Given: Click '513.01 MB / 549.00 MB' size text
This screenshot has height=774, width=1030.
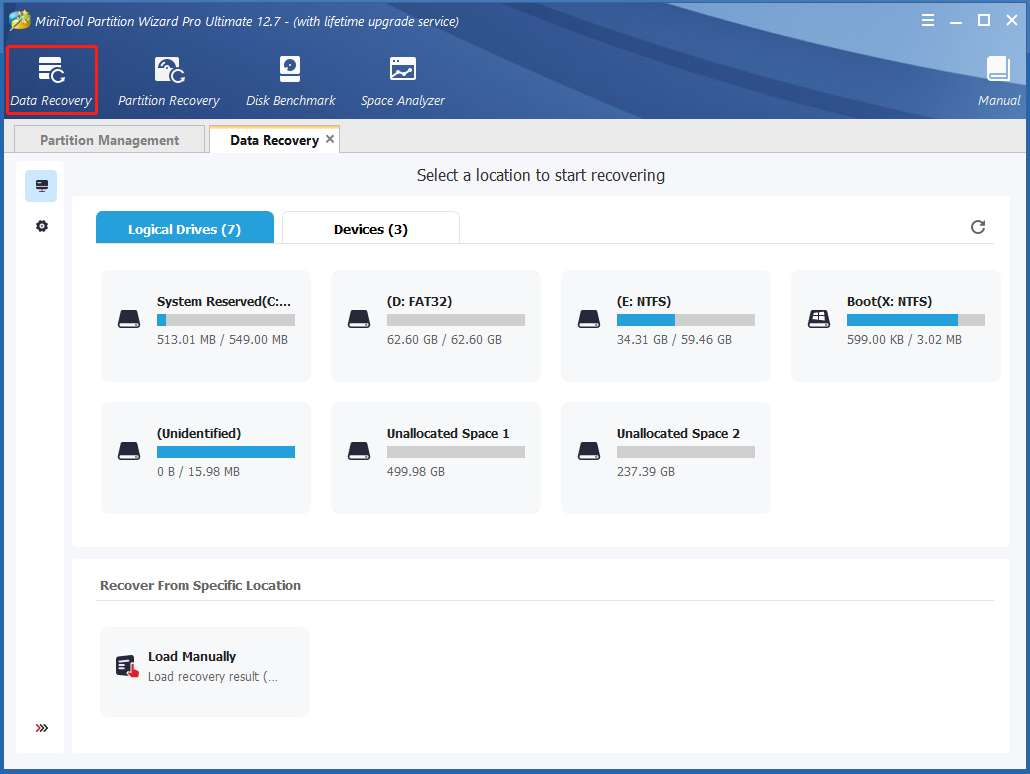Looking at the screenshot, I should click(222, 340).
